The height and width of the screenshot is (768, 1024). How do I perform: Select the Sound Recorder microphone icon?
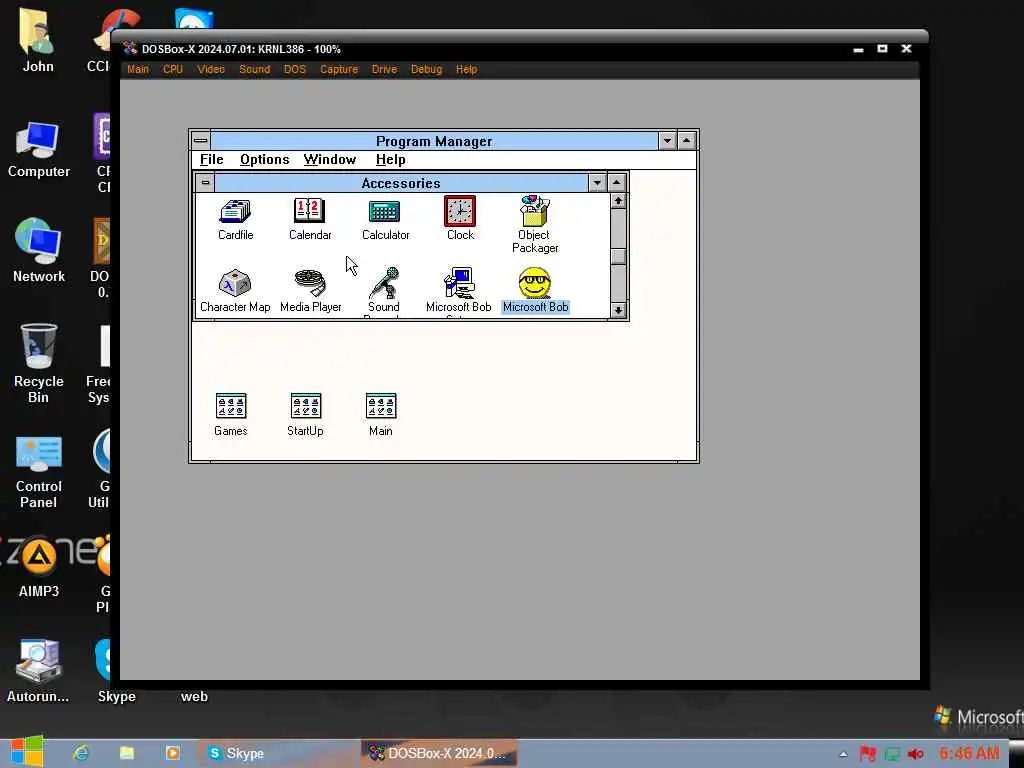(x=384, y=283)
